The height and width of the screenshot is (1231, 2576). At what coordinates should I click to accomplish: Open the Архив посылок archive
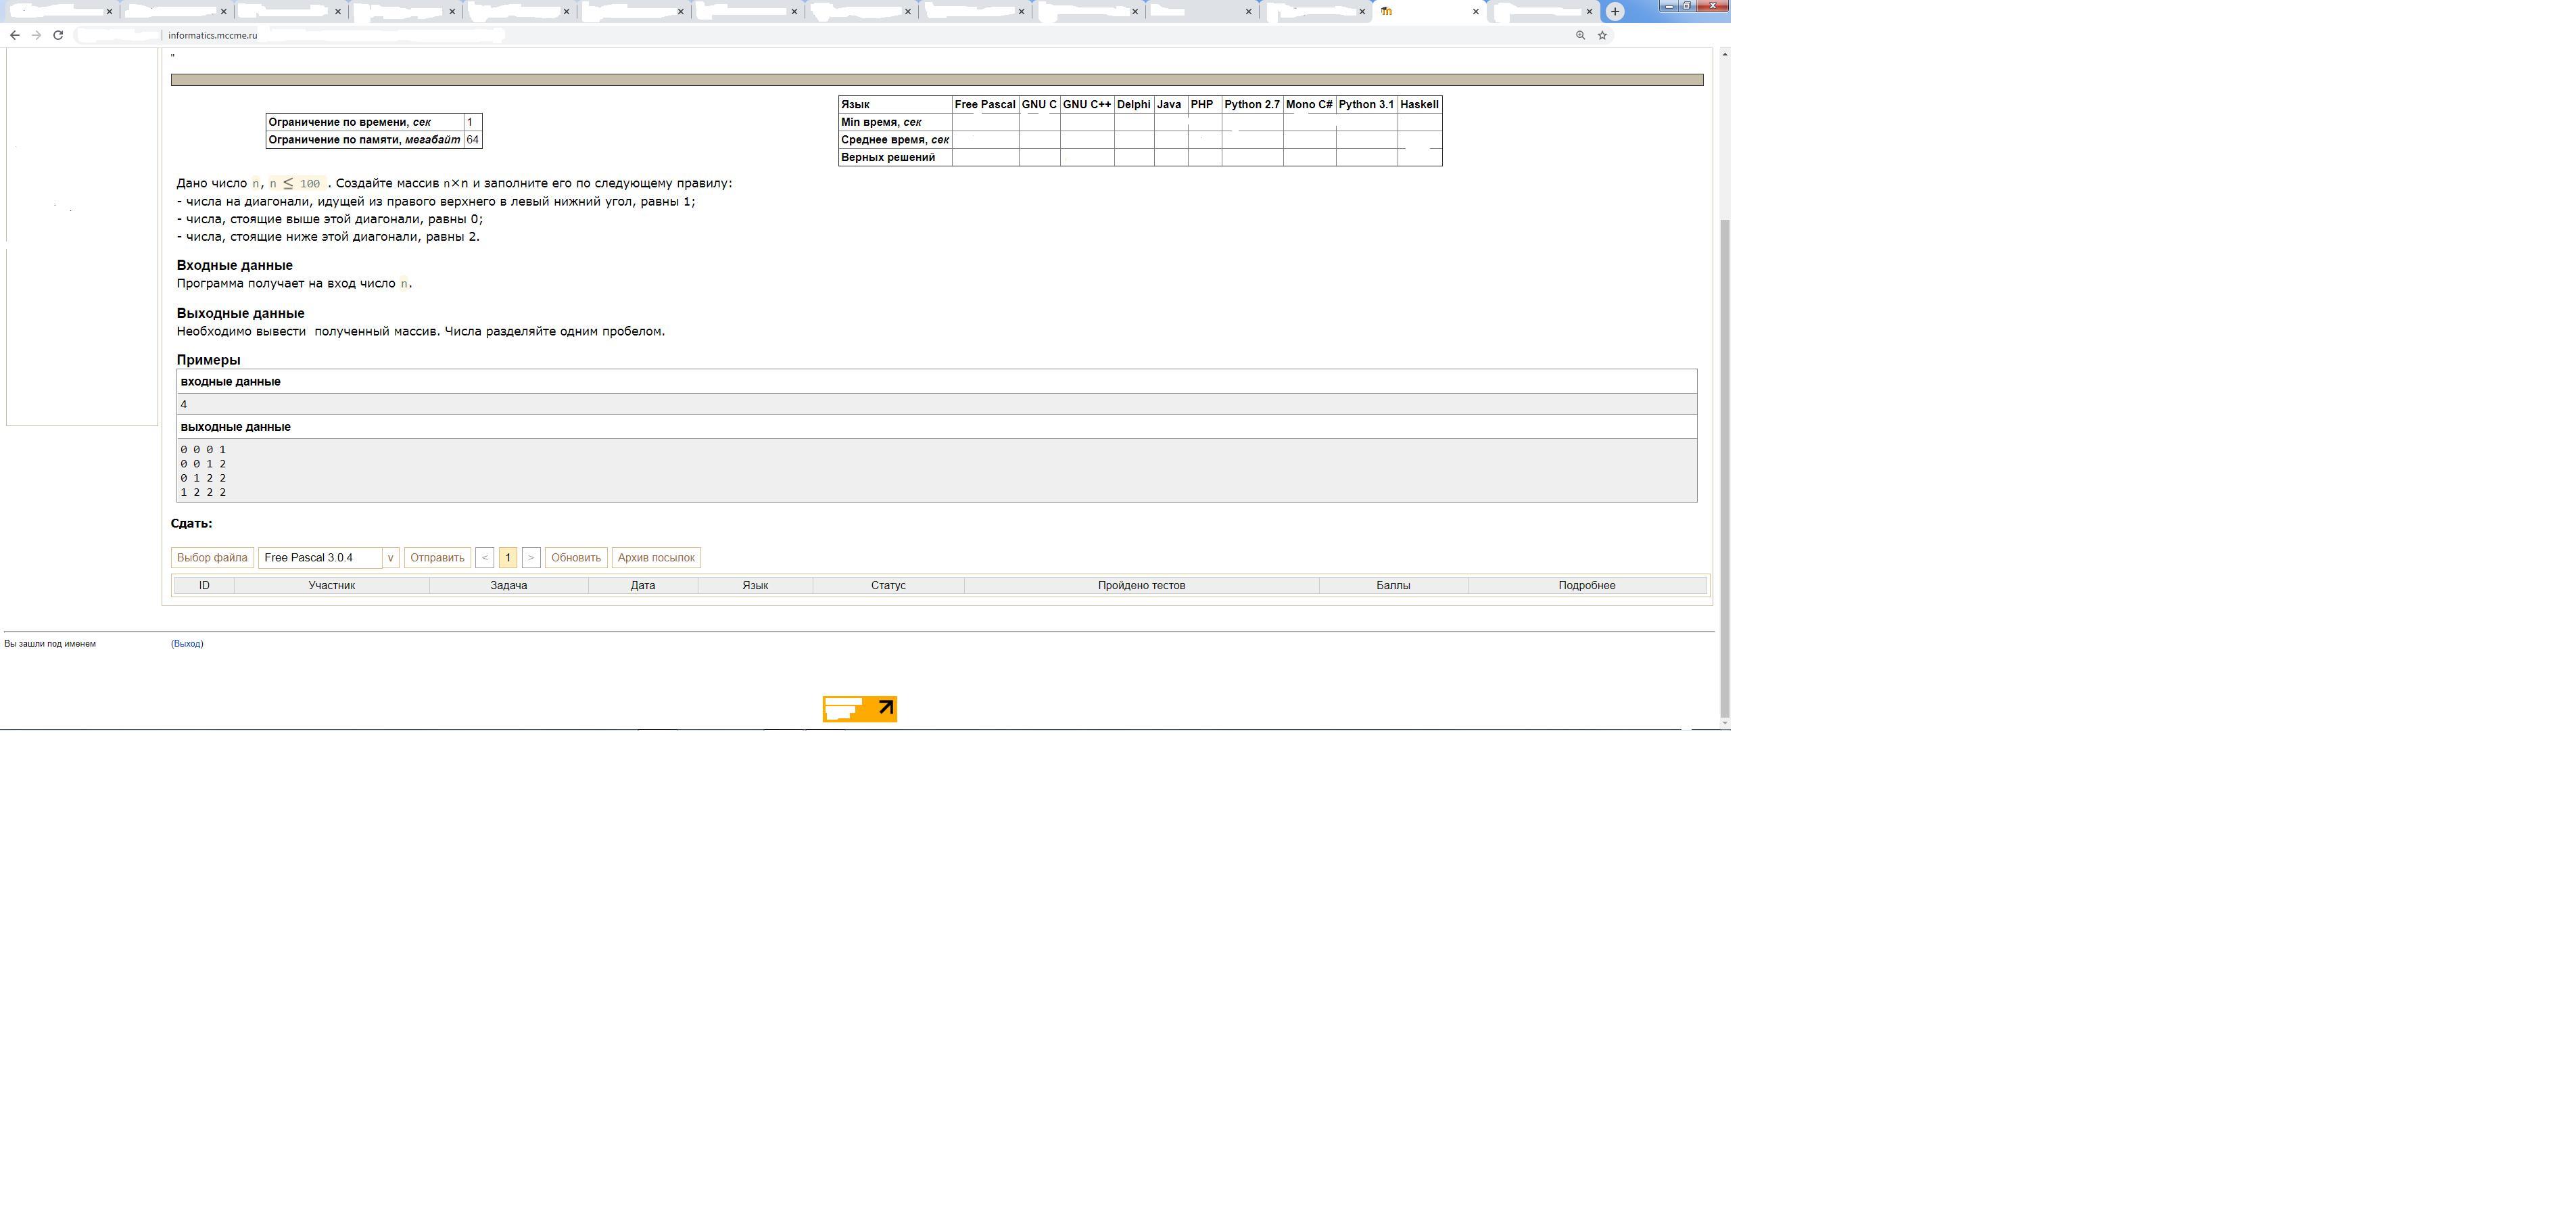click(655, 558)
